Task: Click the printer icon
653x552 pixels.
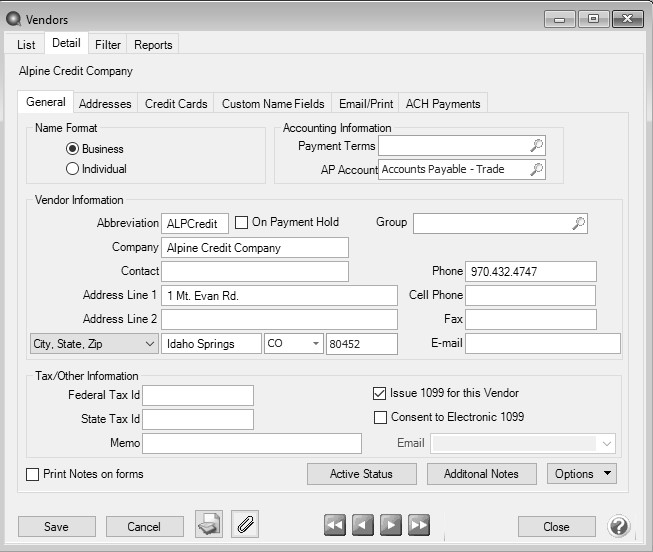Action: coord(209,524)
